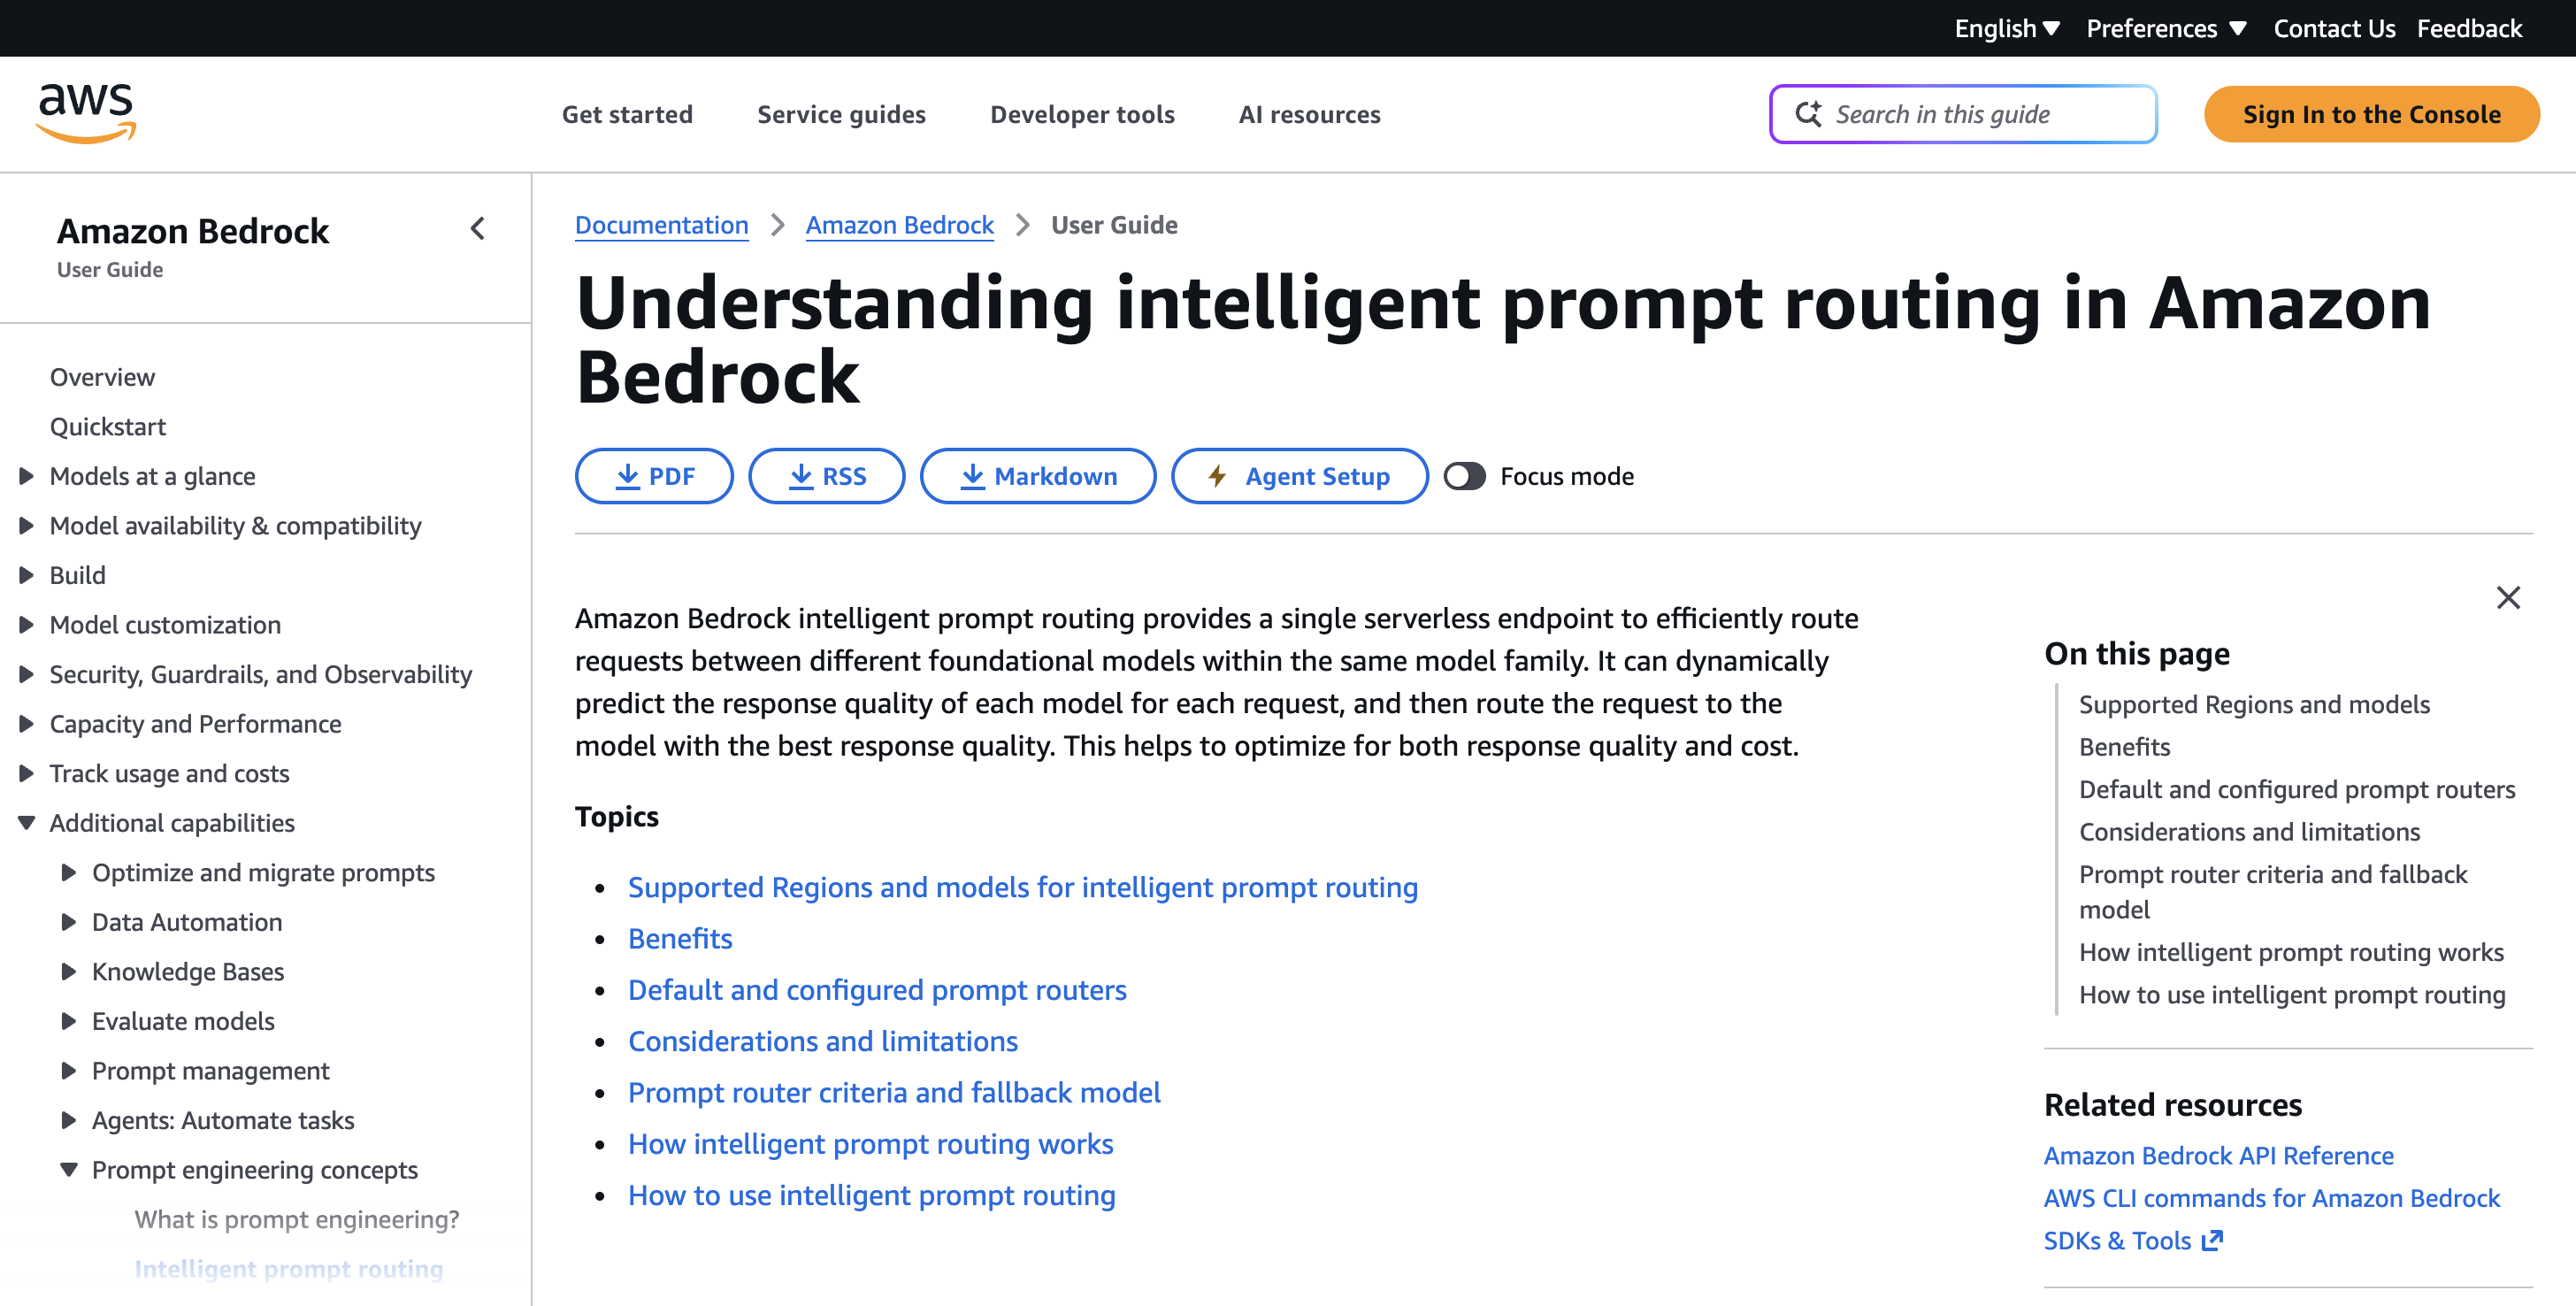The width and height of the screenshot is (2576, 1306).
Task: Open the Service guides menu
Action: pyautogui.click(x=841, y=114)
